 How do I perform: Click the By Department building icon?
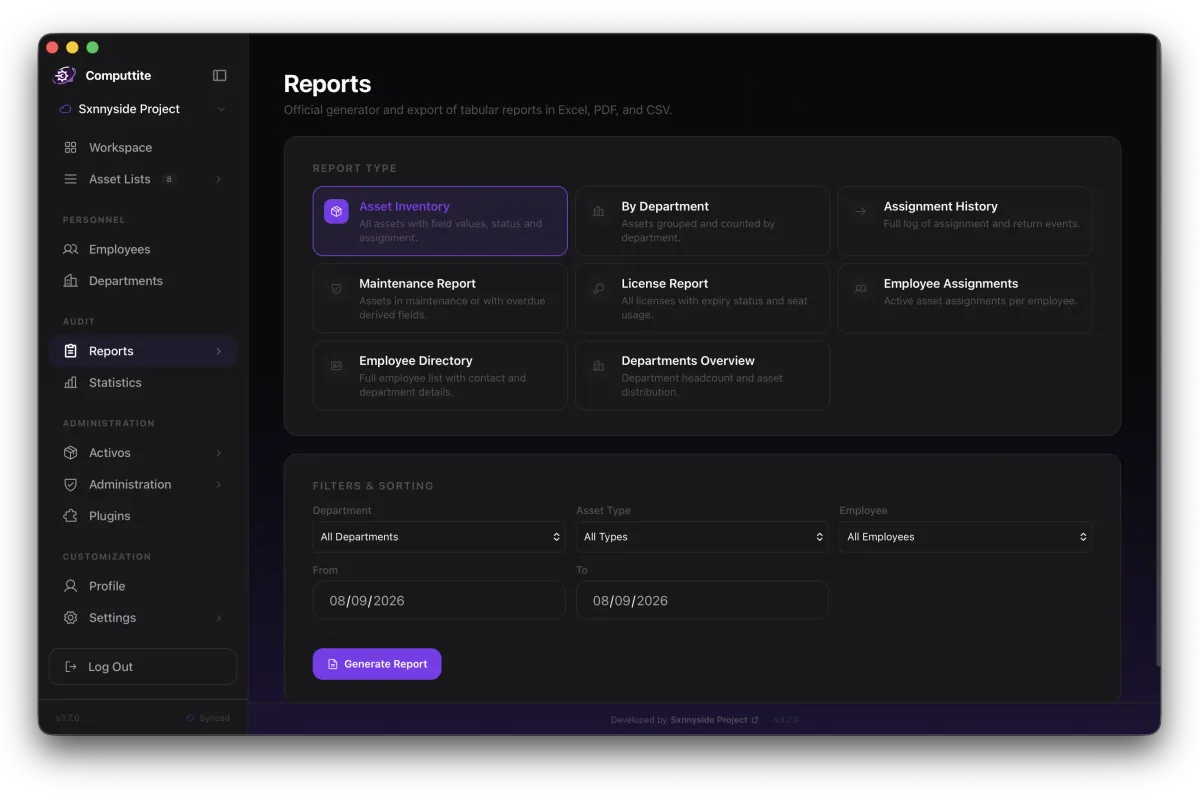click(x=598, y=211)
